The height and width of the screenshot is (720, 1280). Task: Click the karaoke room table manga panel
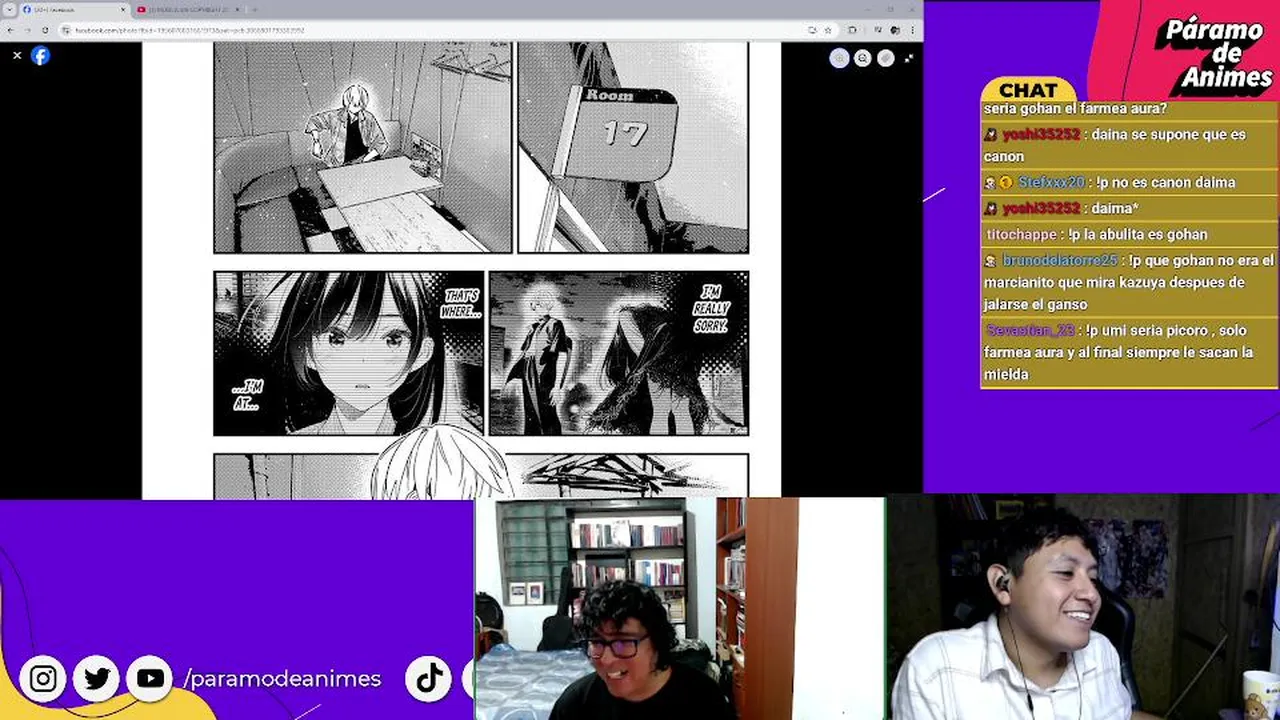(x=363, y=147)
